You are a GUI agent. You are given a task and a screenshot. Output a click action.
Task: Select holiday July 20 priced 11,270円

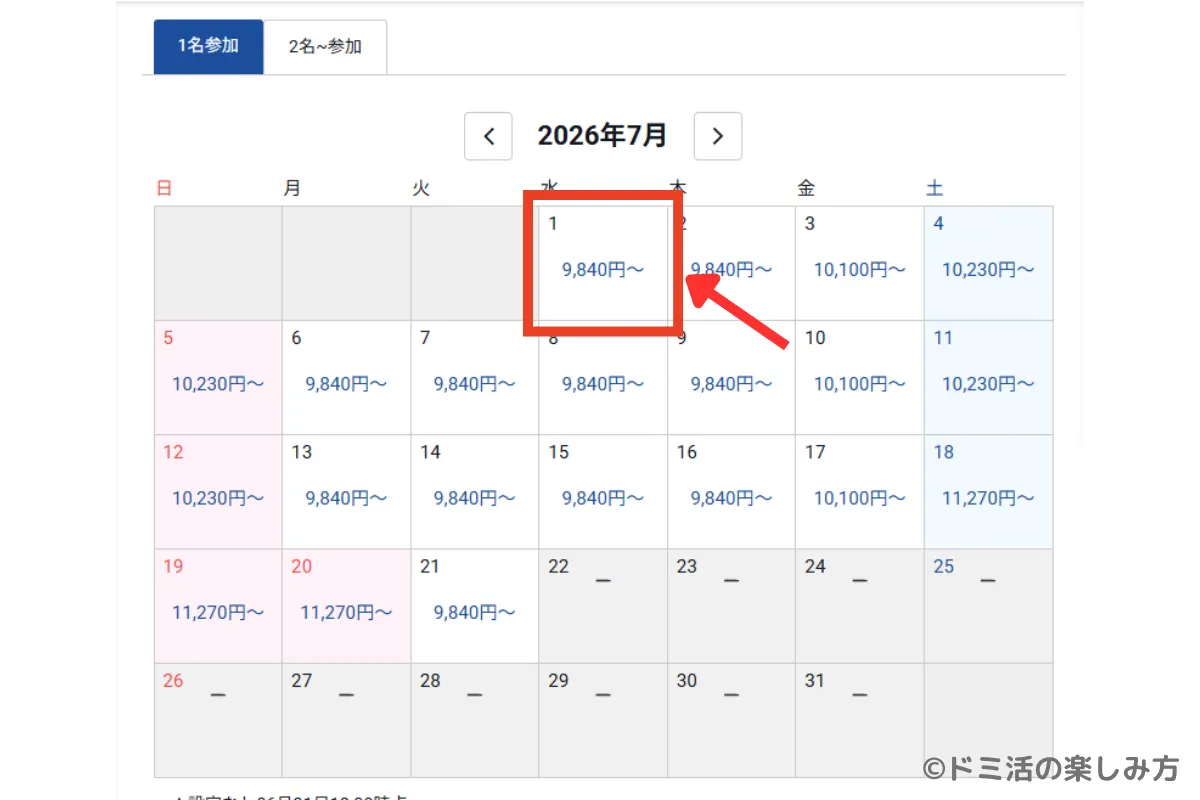tap(346, 606)
